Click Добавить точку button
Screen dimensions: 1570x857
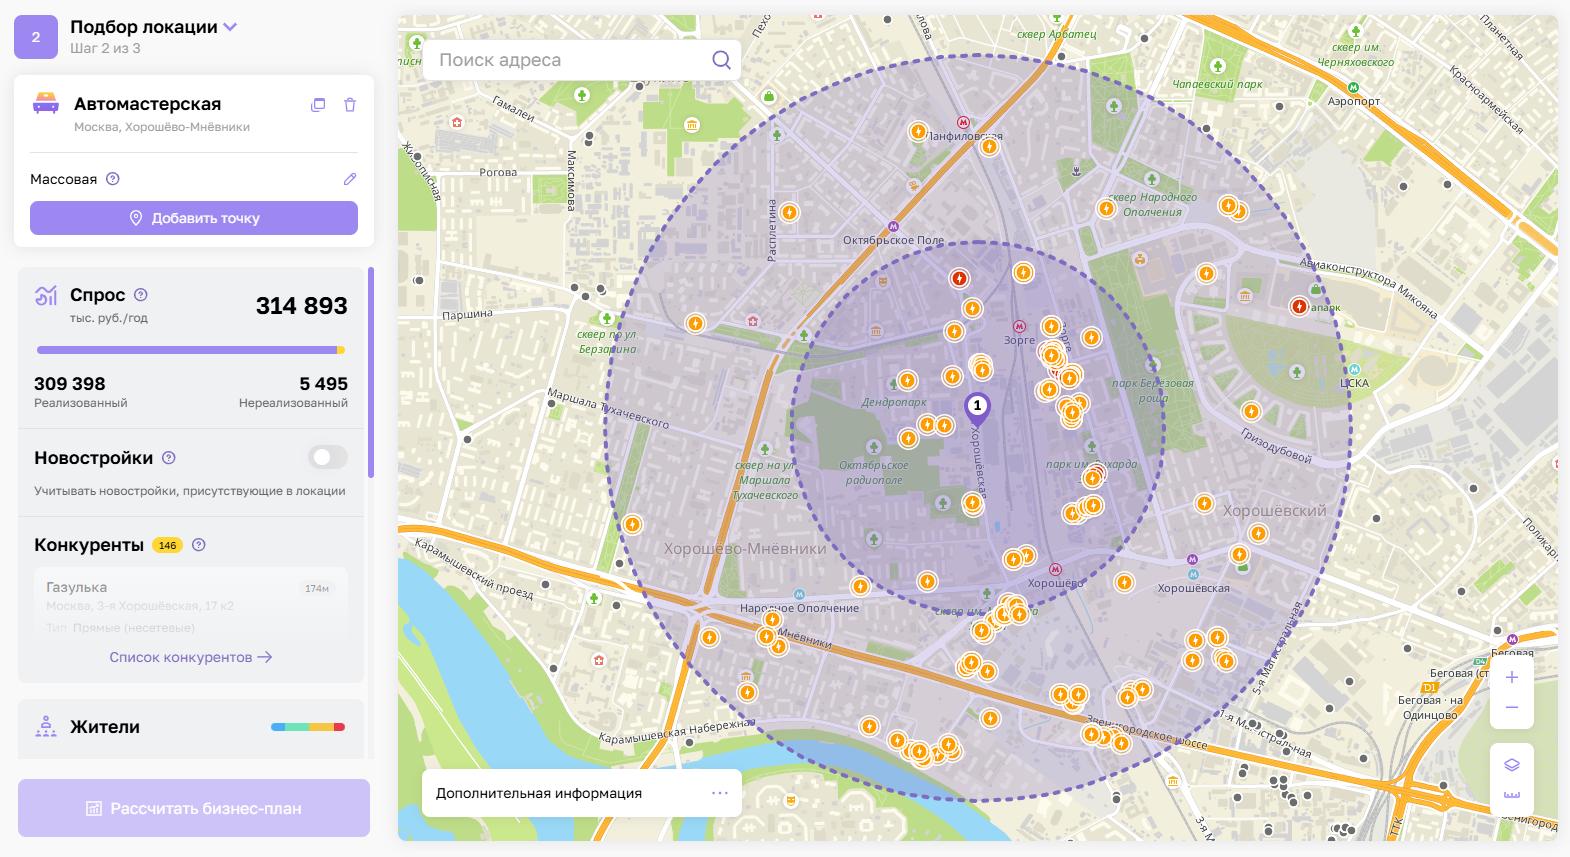[x=194, y=218]
